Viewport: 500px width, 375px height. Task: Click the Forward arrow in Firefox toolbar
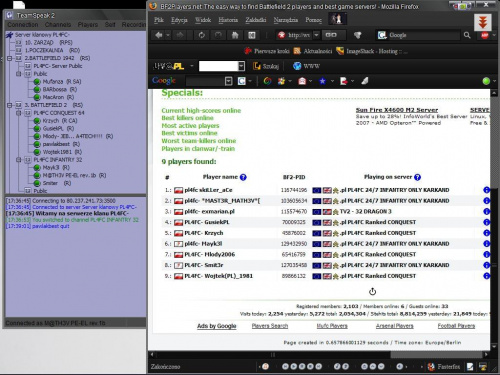pos(180,35)
